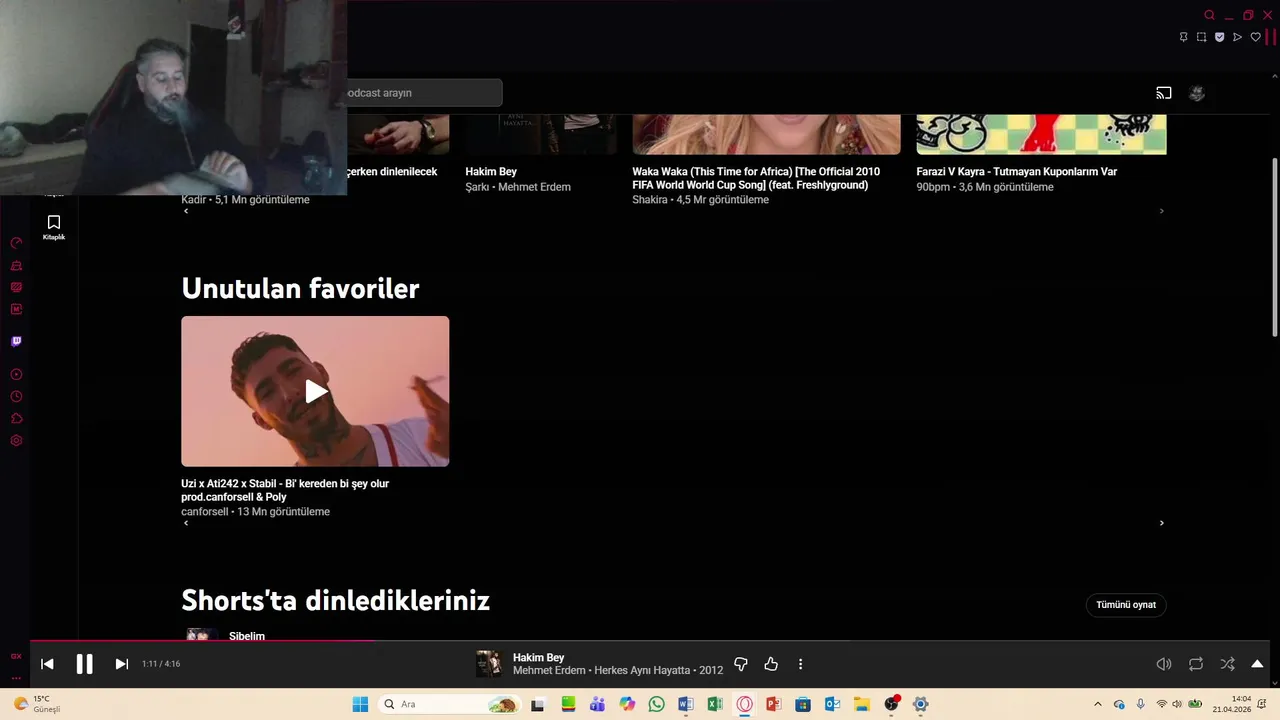Toggle shuffle mode
Viewport: 1280px width, 720px height.
pyautogui.click(x=1227, y=664)
